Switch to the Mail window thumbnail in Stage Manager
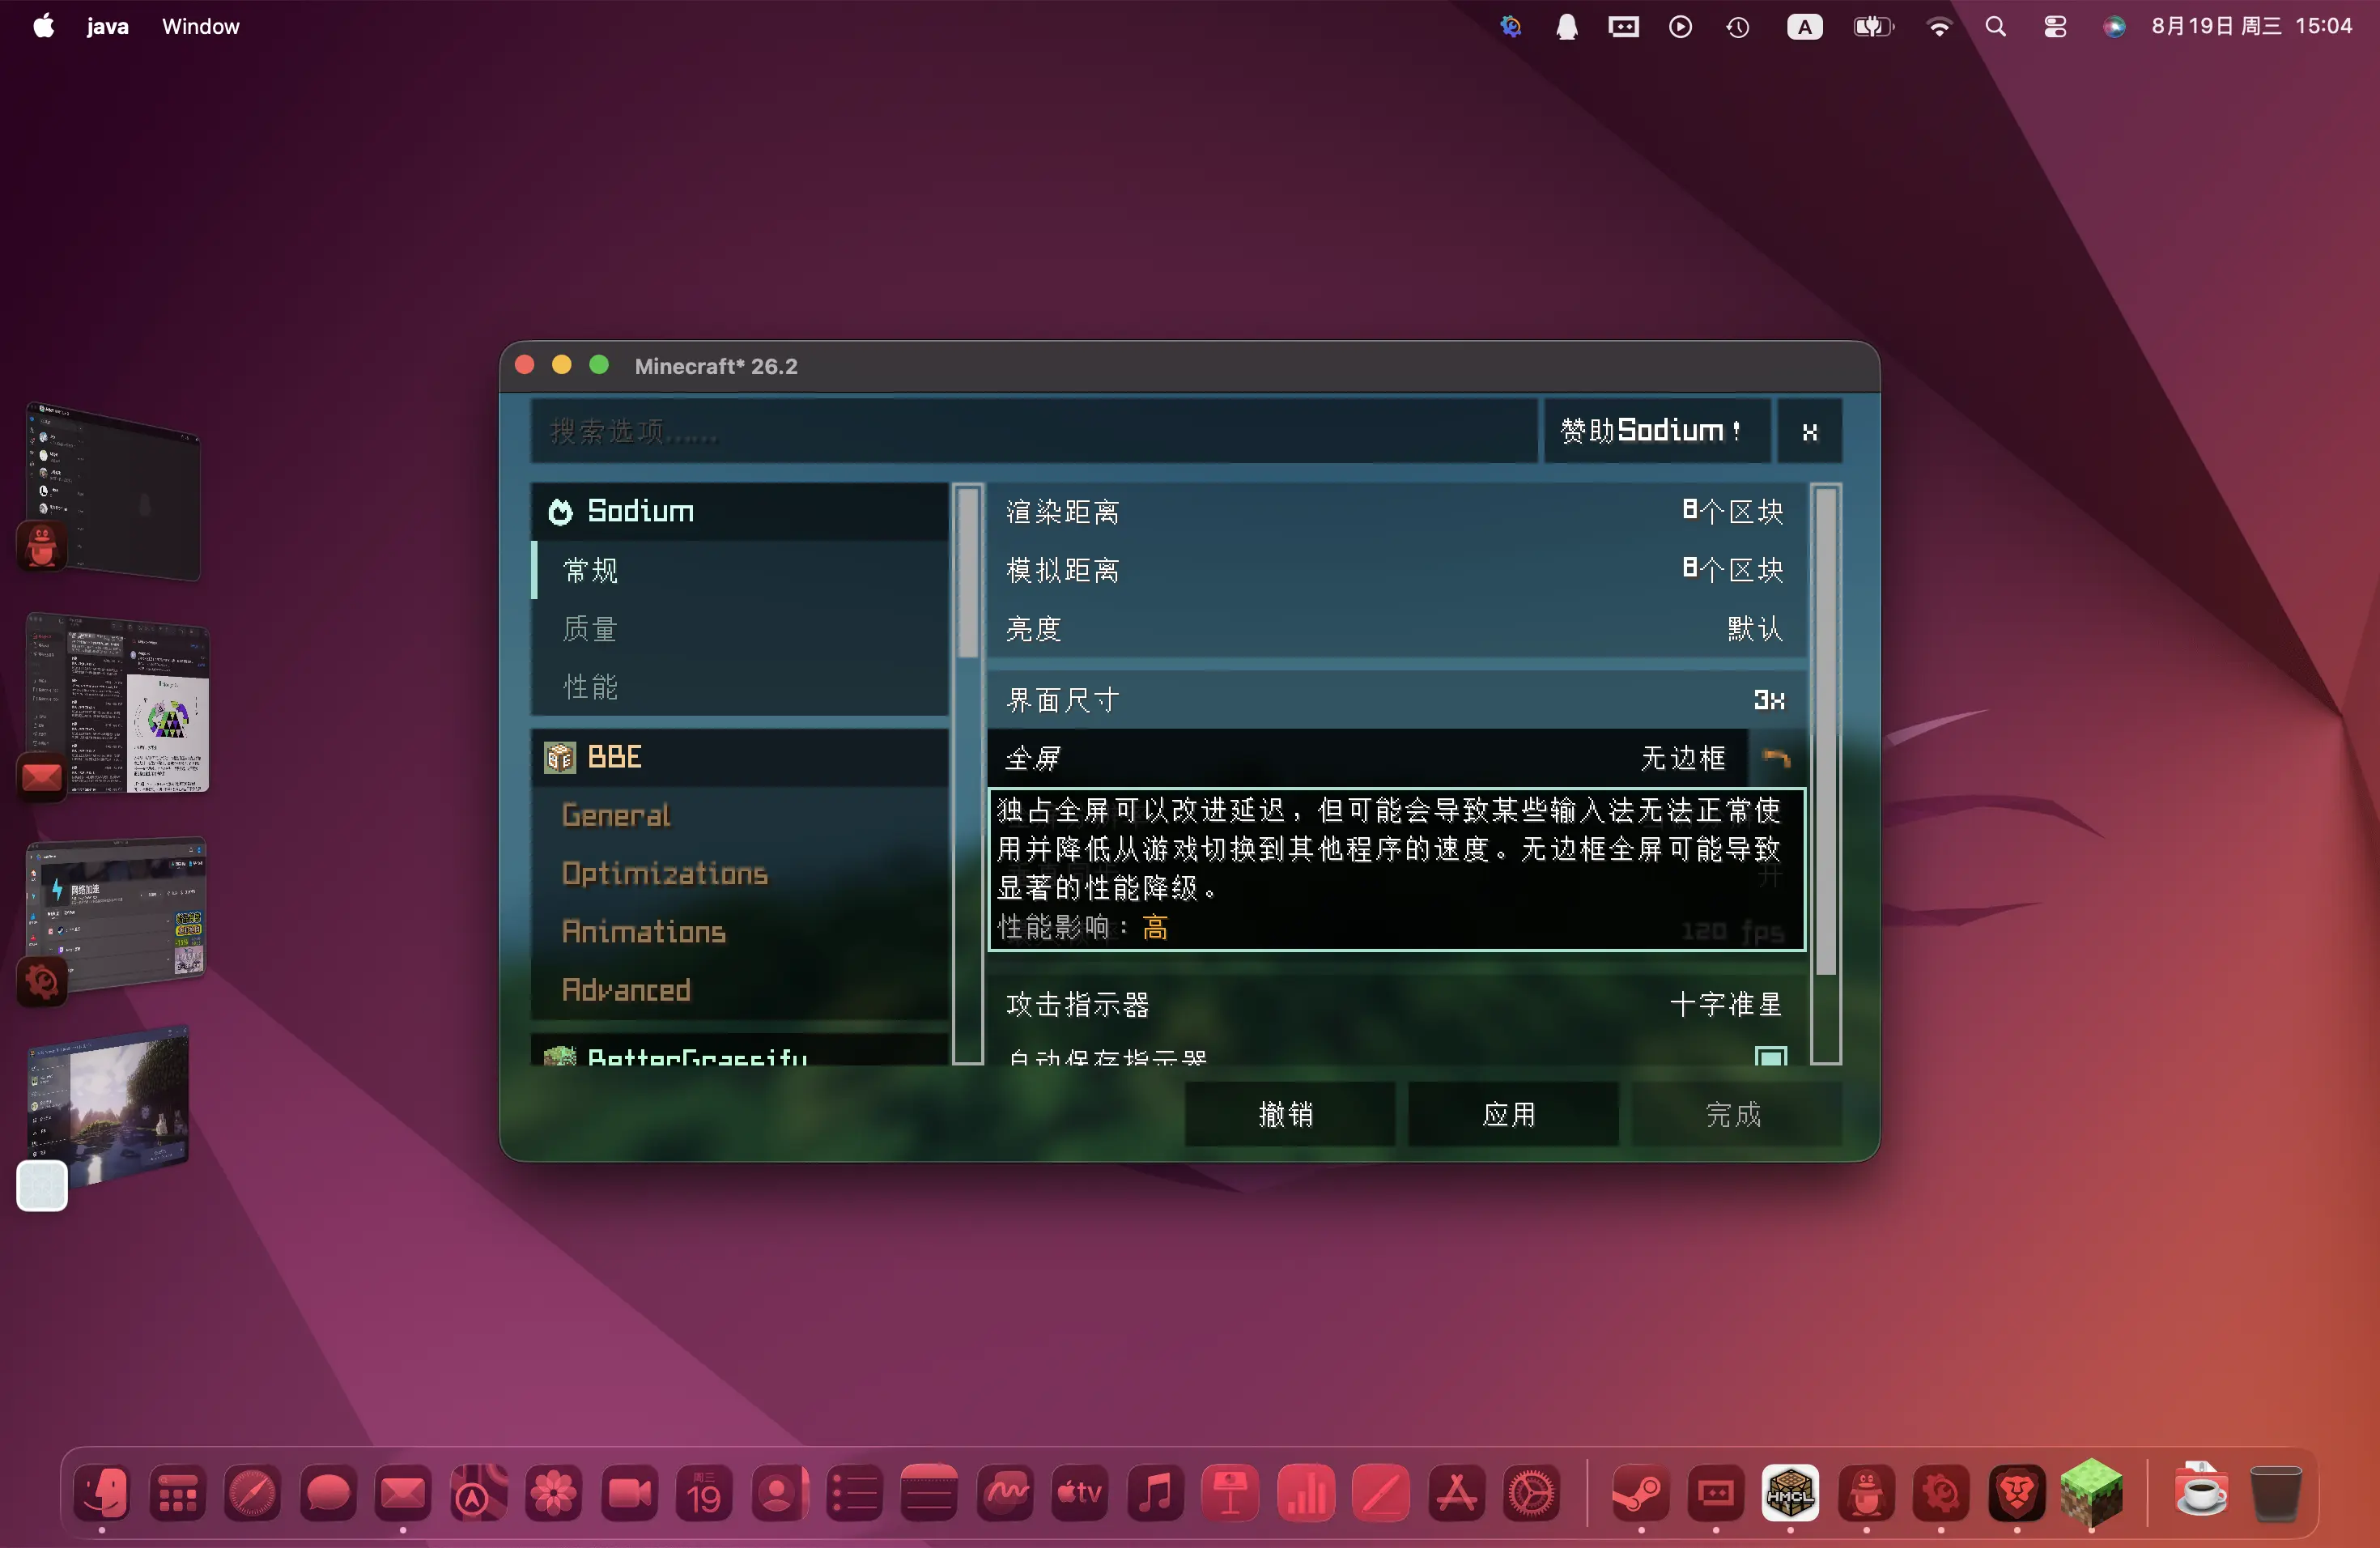The width and height of the screenshot is (2380, 1548). (x=118, y=704)
